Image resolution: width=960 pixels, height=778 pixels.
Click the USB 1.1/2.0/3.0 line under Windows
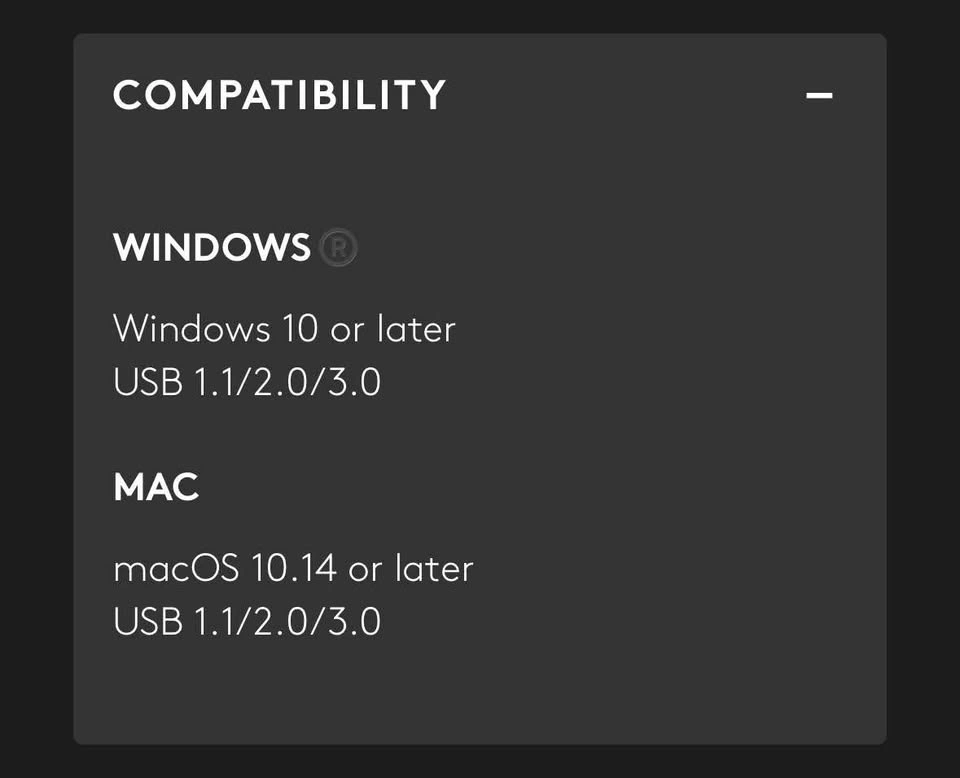[247, 383]
